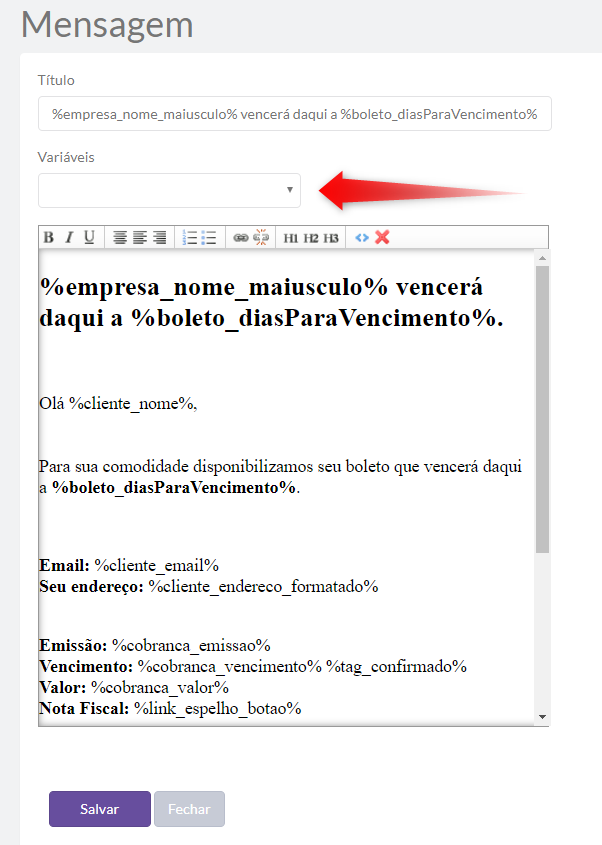
Task: Remove the hyperlink with unlink icon
Action: tap(260, 238)
